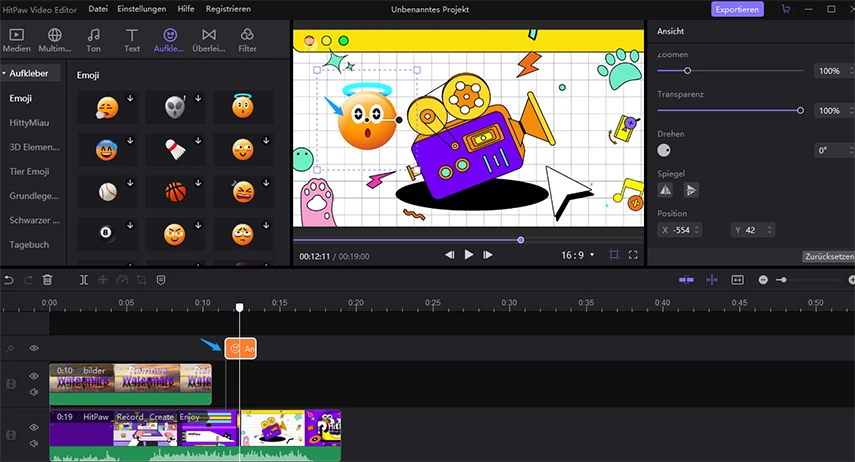Select the baseball sticker
855x462 pixels.
107,191
